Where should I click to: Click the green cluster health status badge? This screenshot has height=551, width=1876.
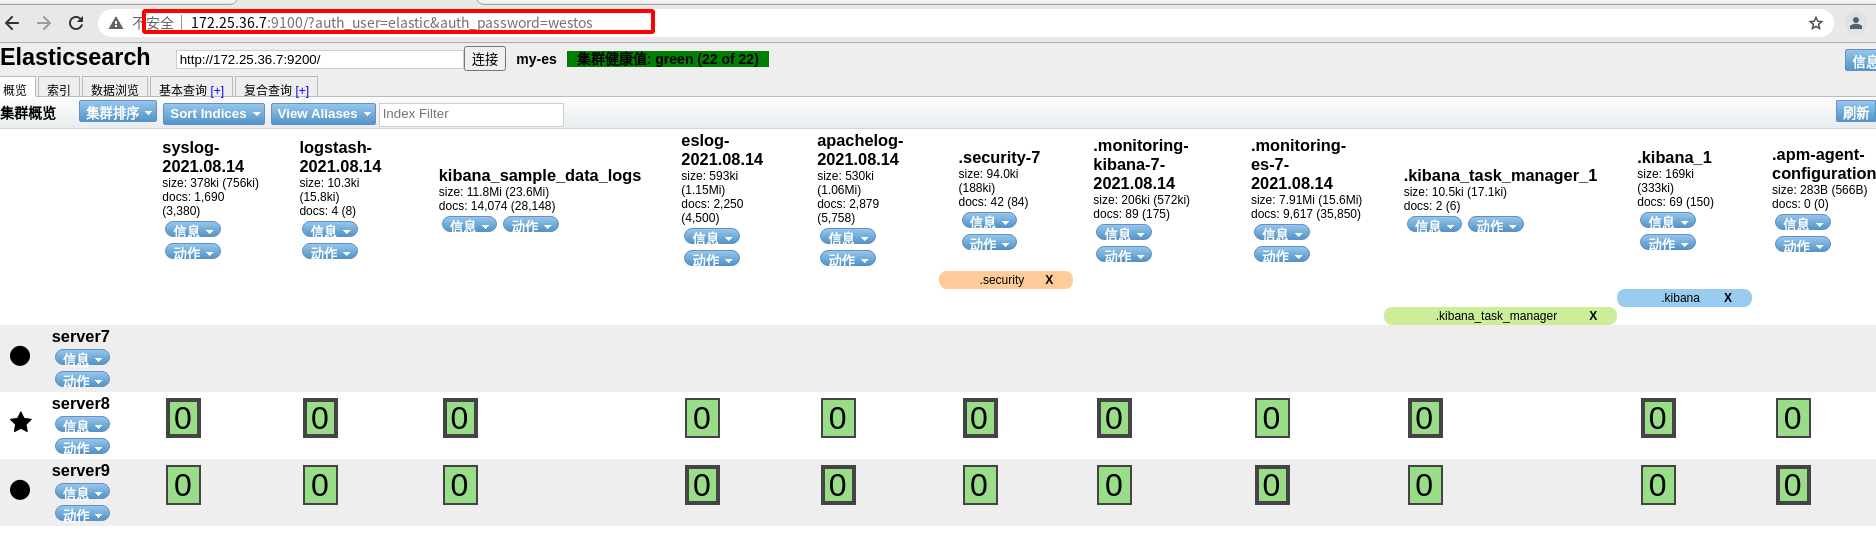[668, 59]
